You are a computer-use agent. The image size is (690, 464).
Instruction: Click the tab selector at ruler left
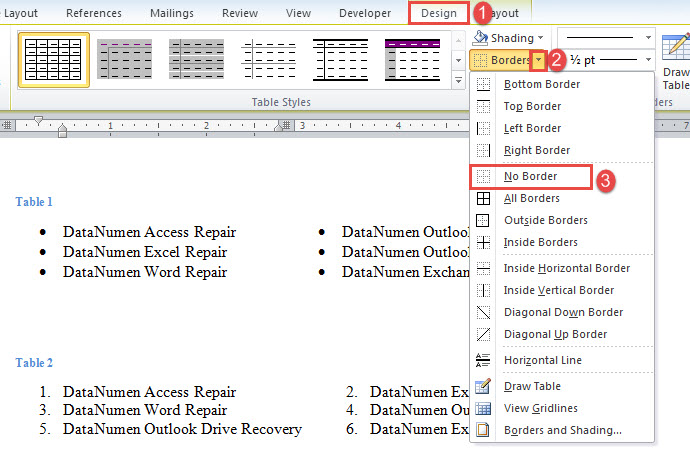pyautogui.click(x=7, y=125)
